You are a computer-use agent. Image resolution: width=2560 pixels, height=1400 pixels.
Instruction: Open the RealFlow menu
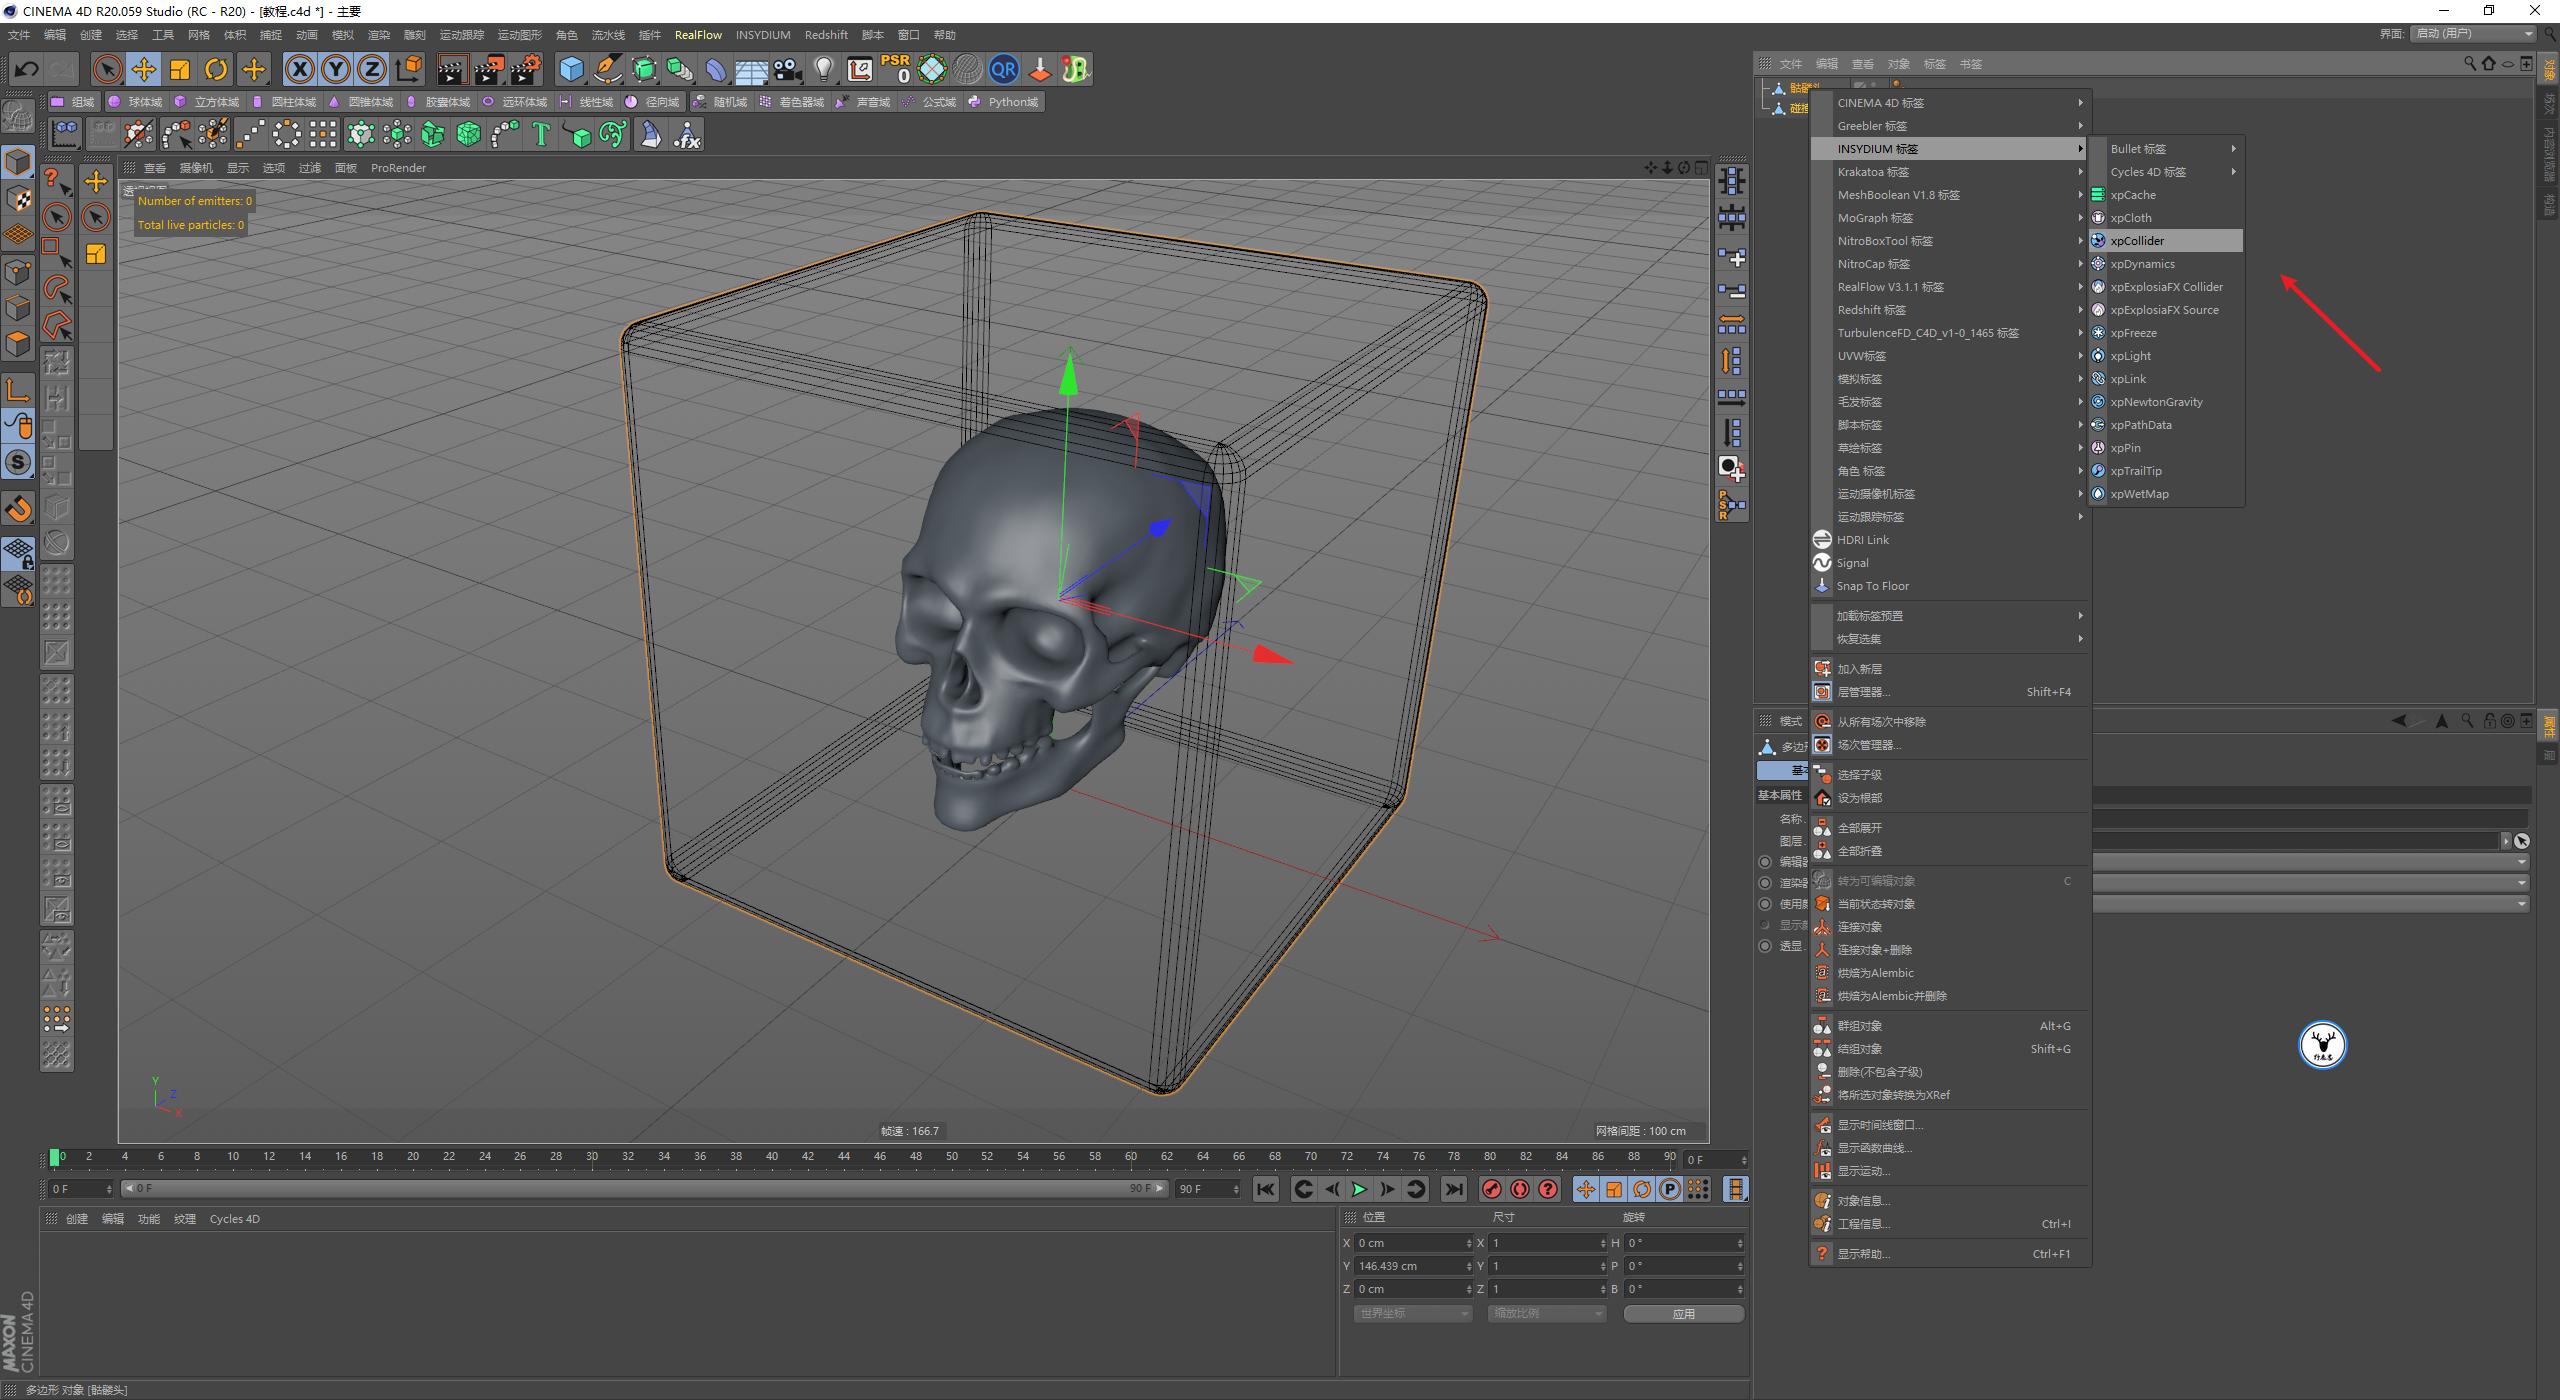(699, 35)
